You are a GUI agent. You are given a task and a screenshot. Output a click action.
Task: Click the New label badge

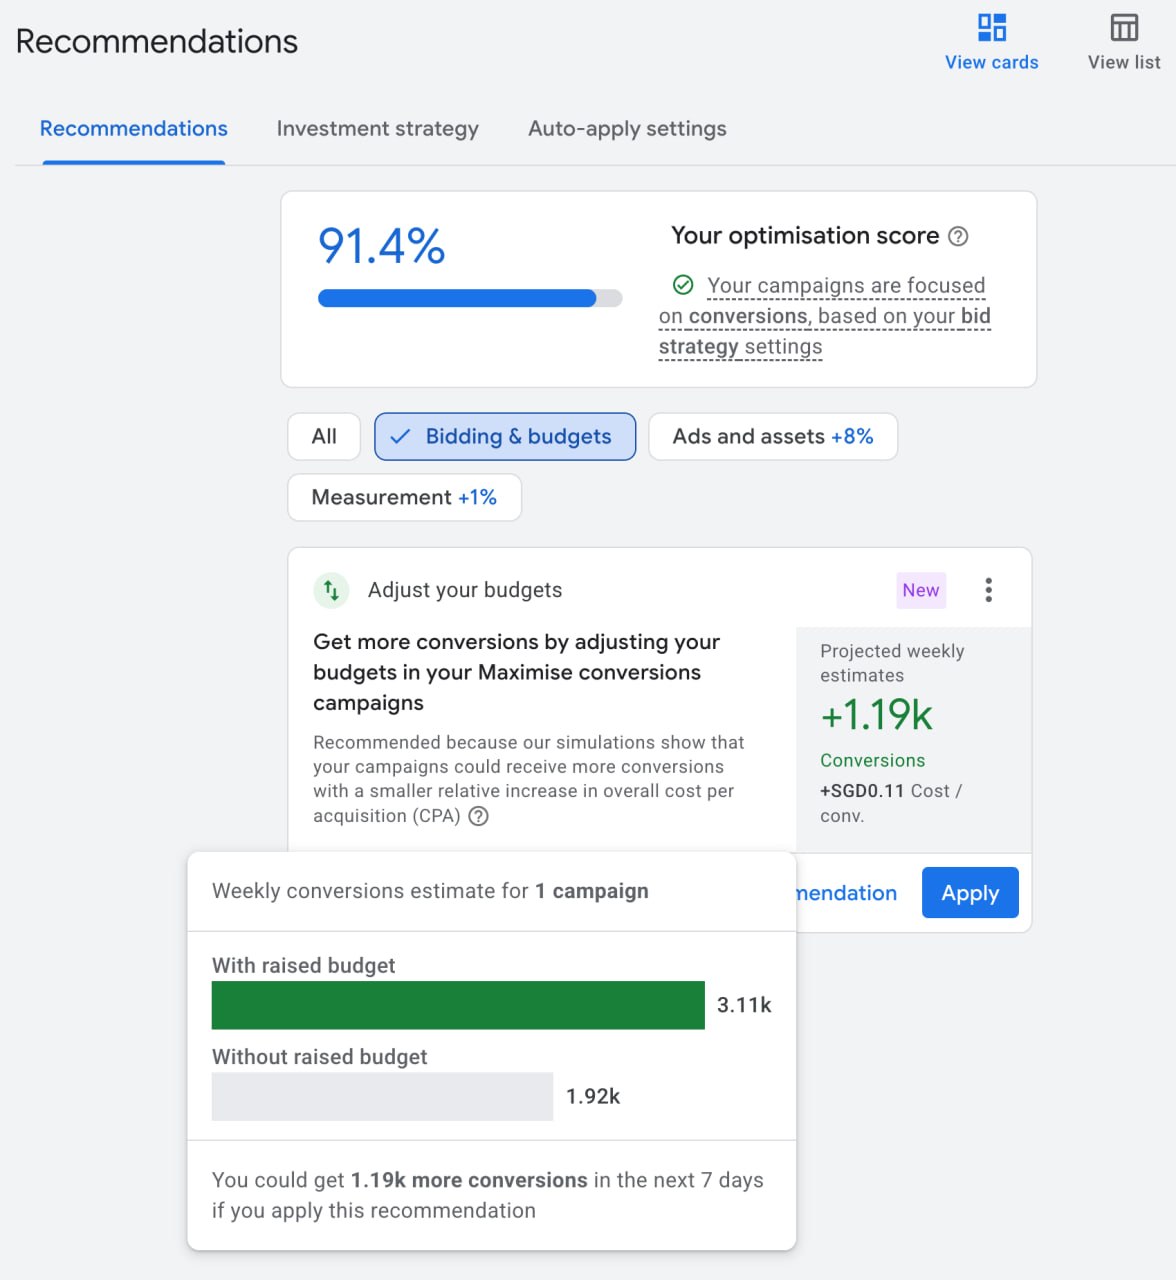point(920,590)
